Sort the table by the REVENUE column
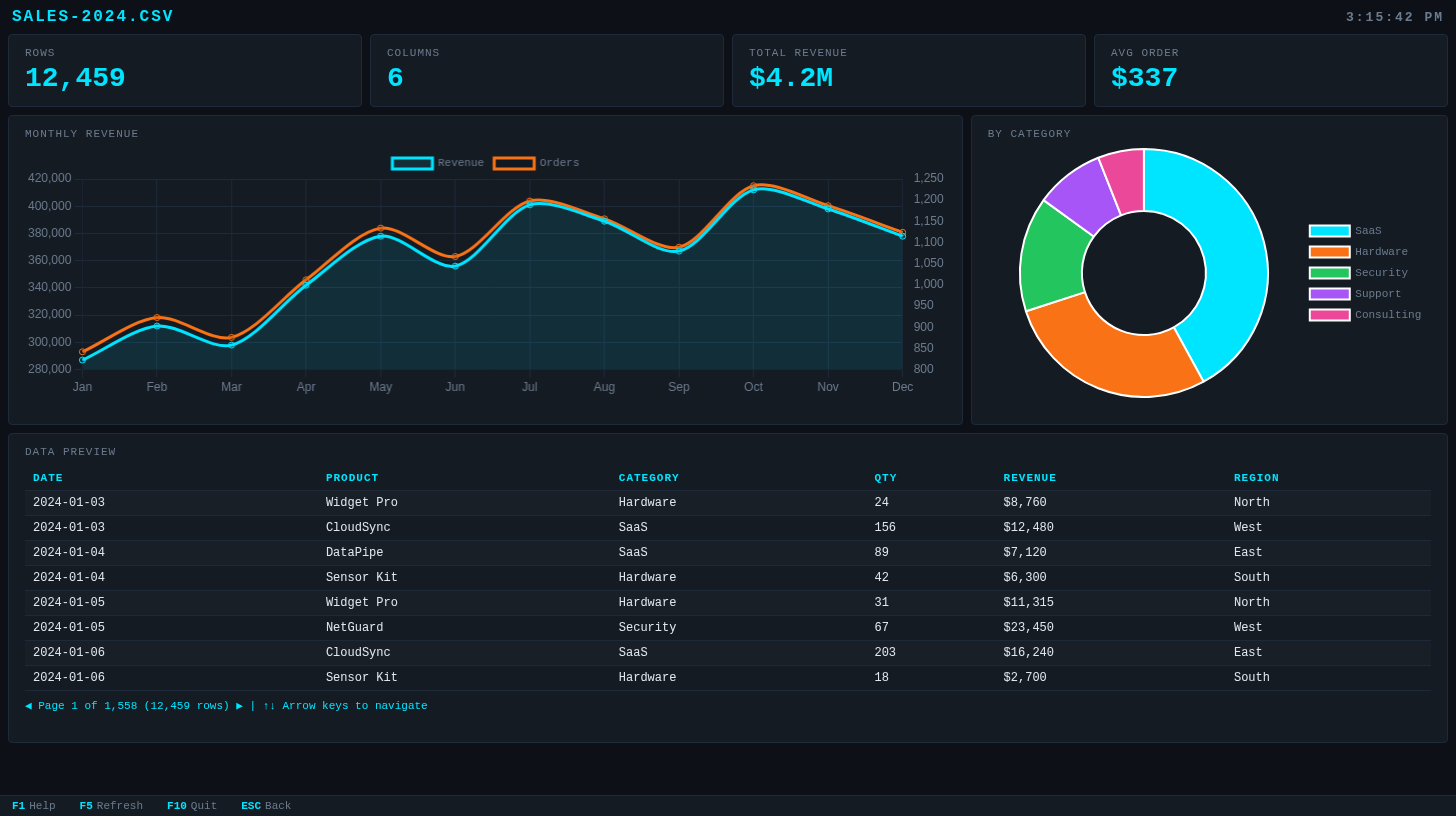The width and height of the screenshot is (1456, 816). click(x=1030, y=478)
